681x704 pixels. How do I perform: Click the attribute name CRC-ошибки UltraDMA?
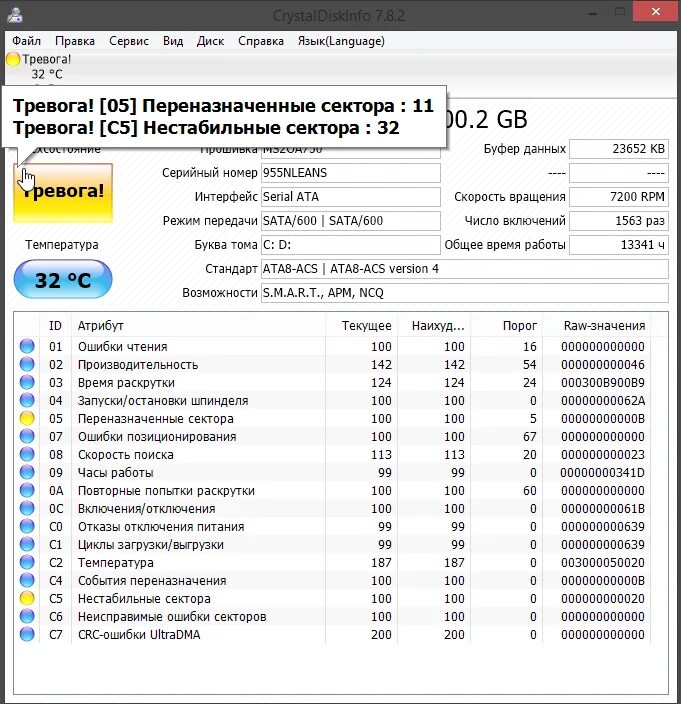point(139,634)
